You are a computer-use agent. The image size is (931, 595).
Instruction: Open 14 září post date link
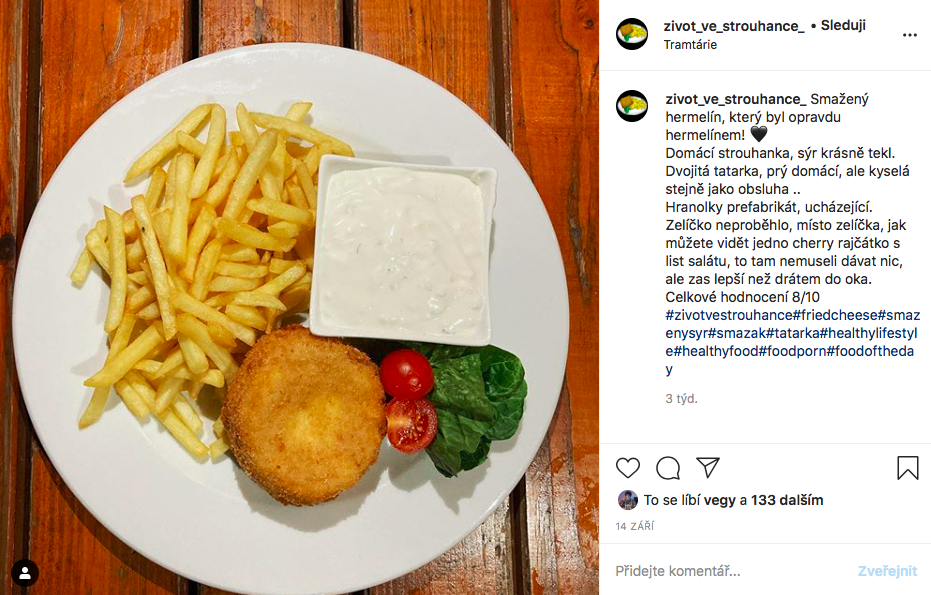coord(635,526)
